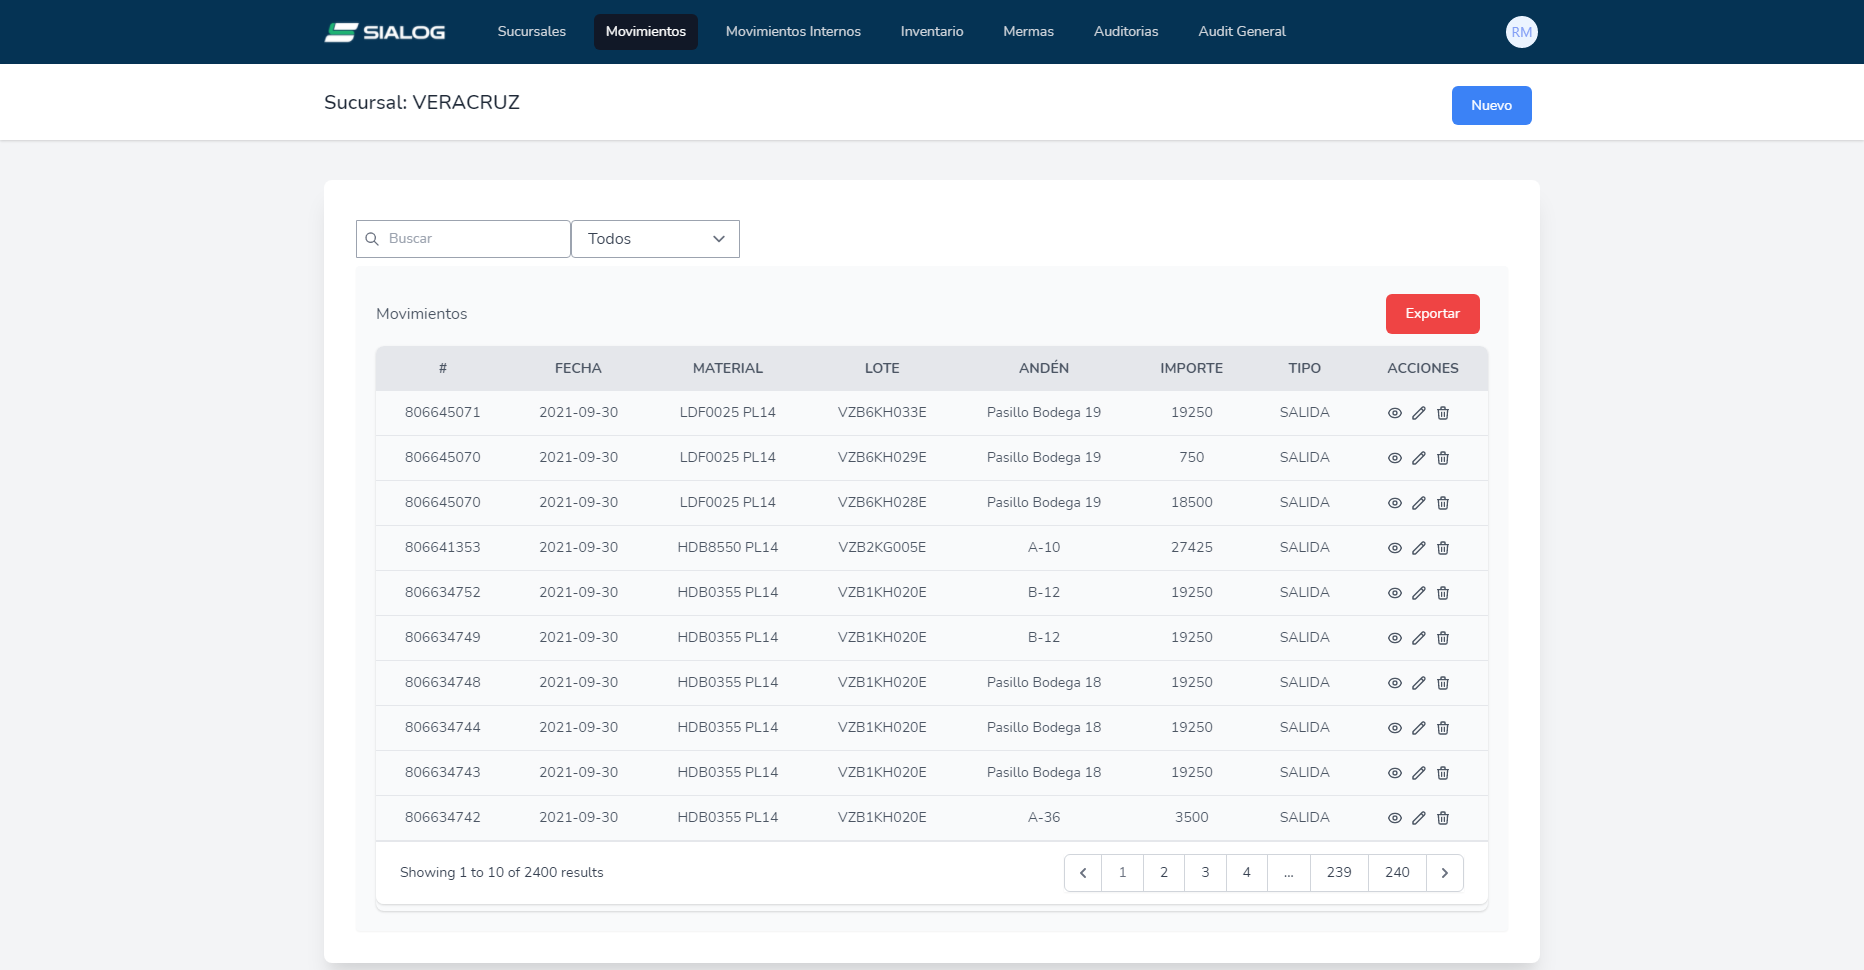The image size is (1864, 970).
Task: View movement 806634744 details
Action: [1395, 728]
